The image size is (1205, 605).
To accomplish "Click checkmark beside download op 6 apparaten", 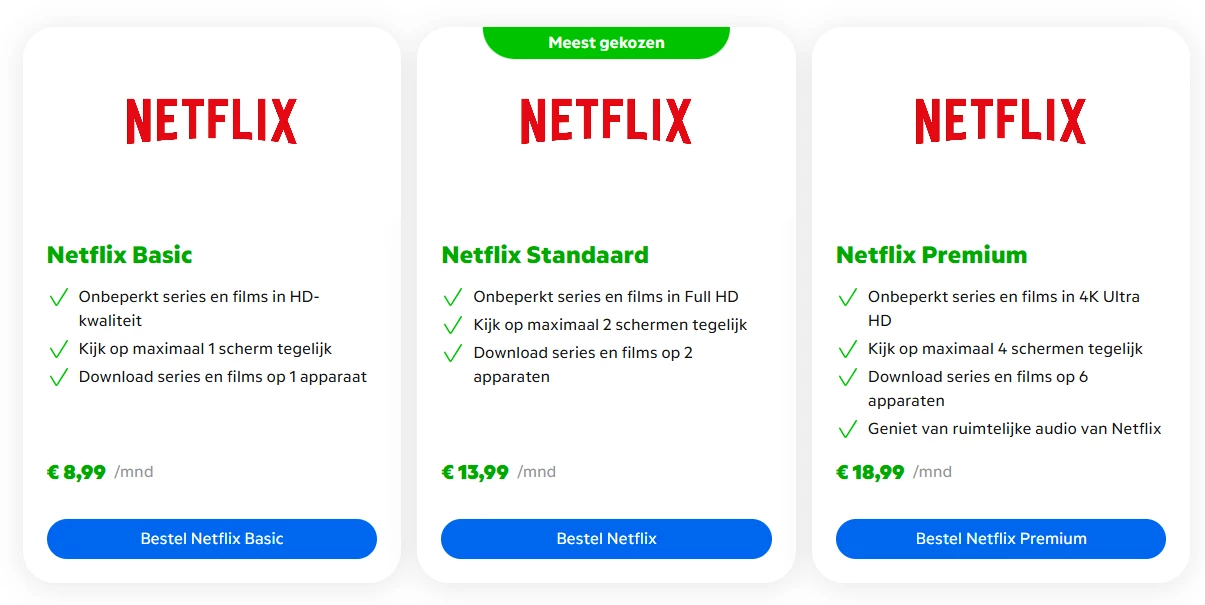I will point(848,377).
